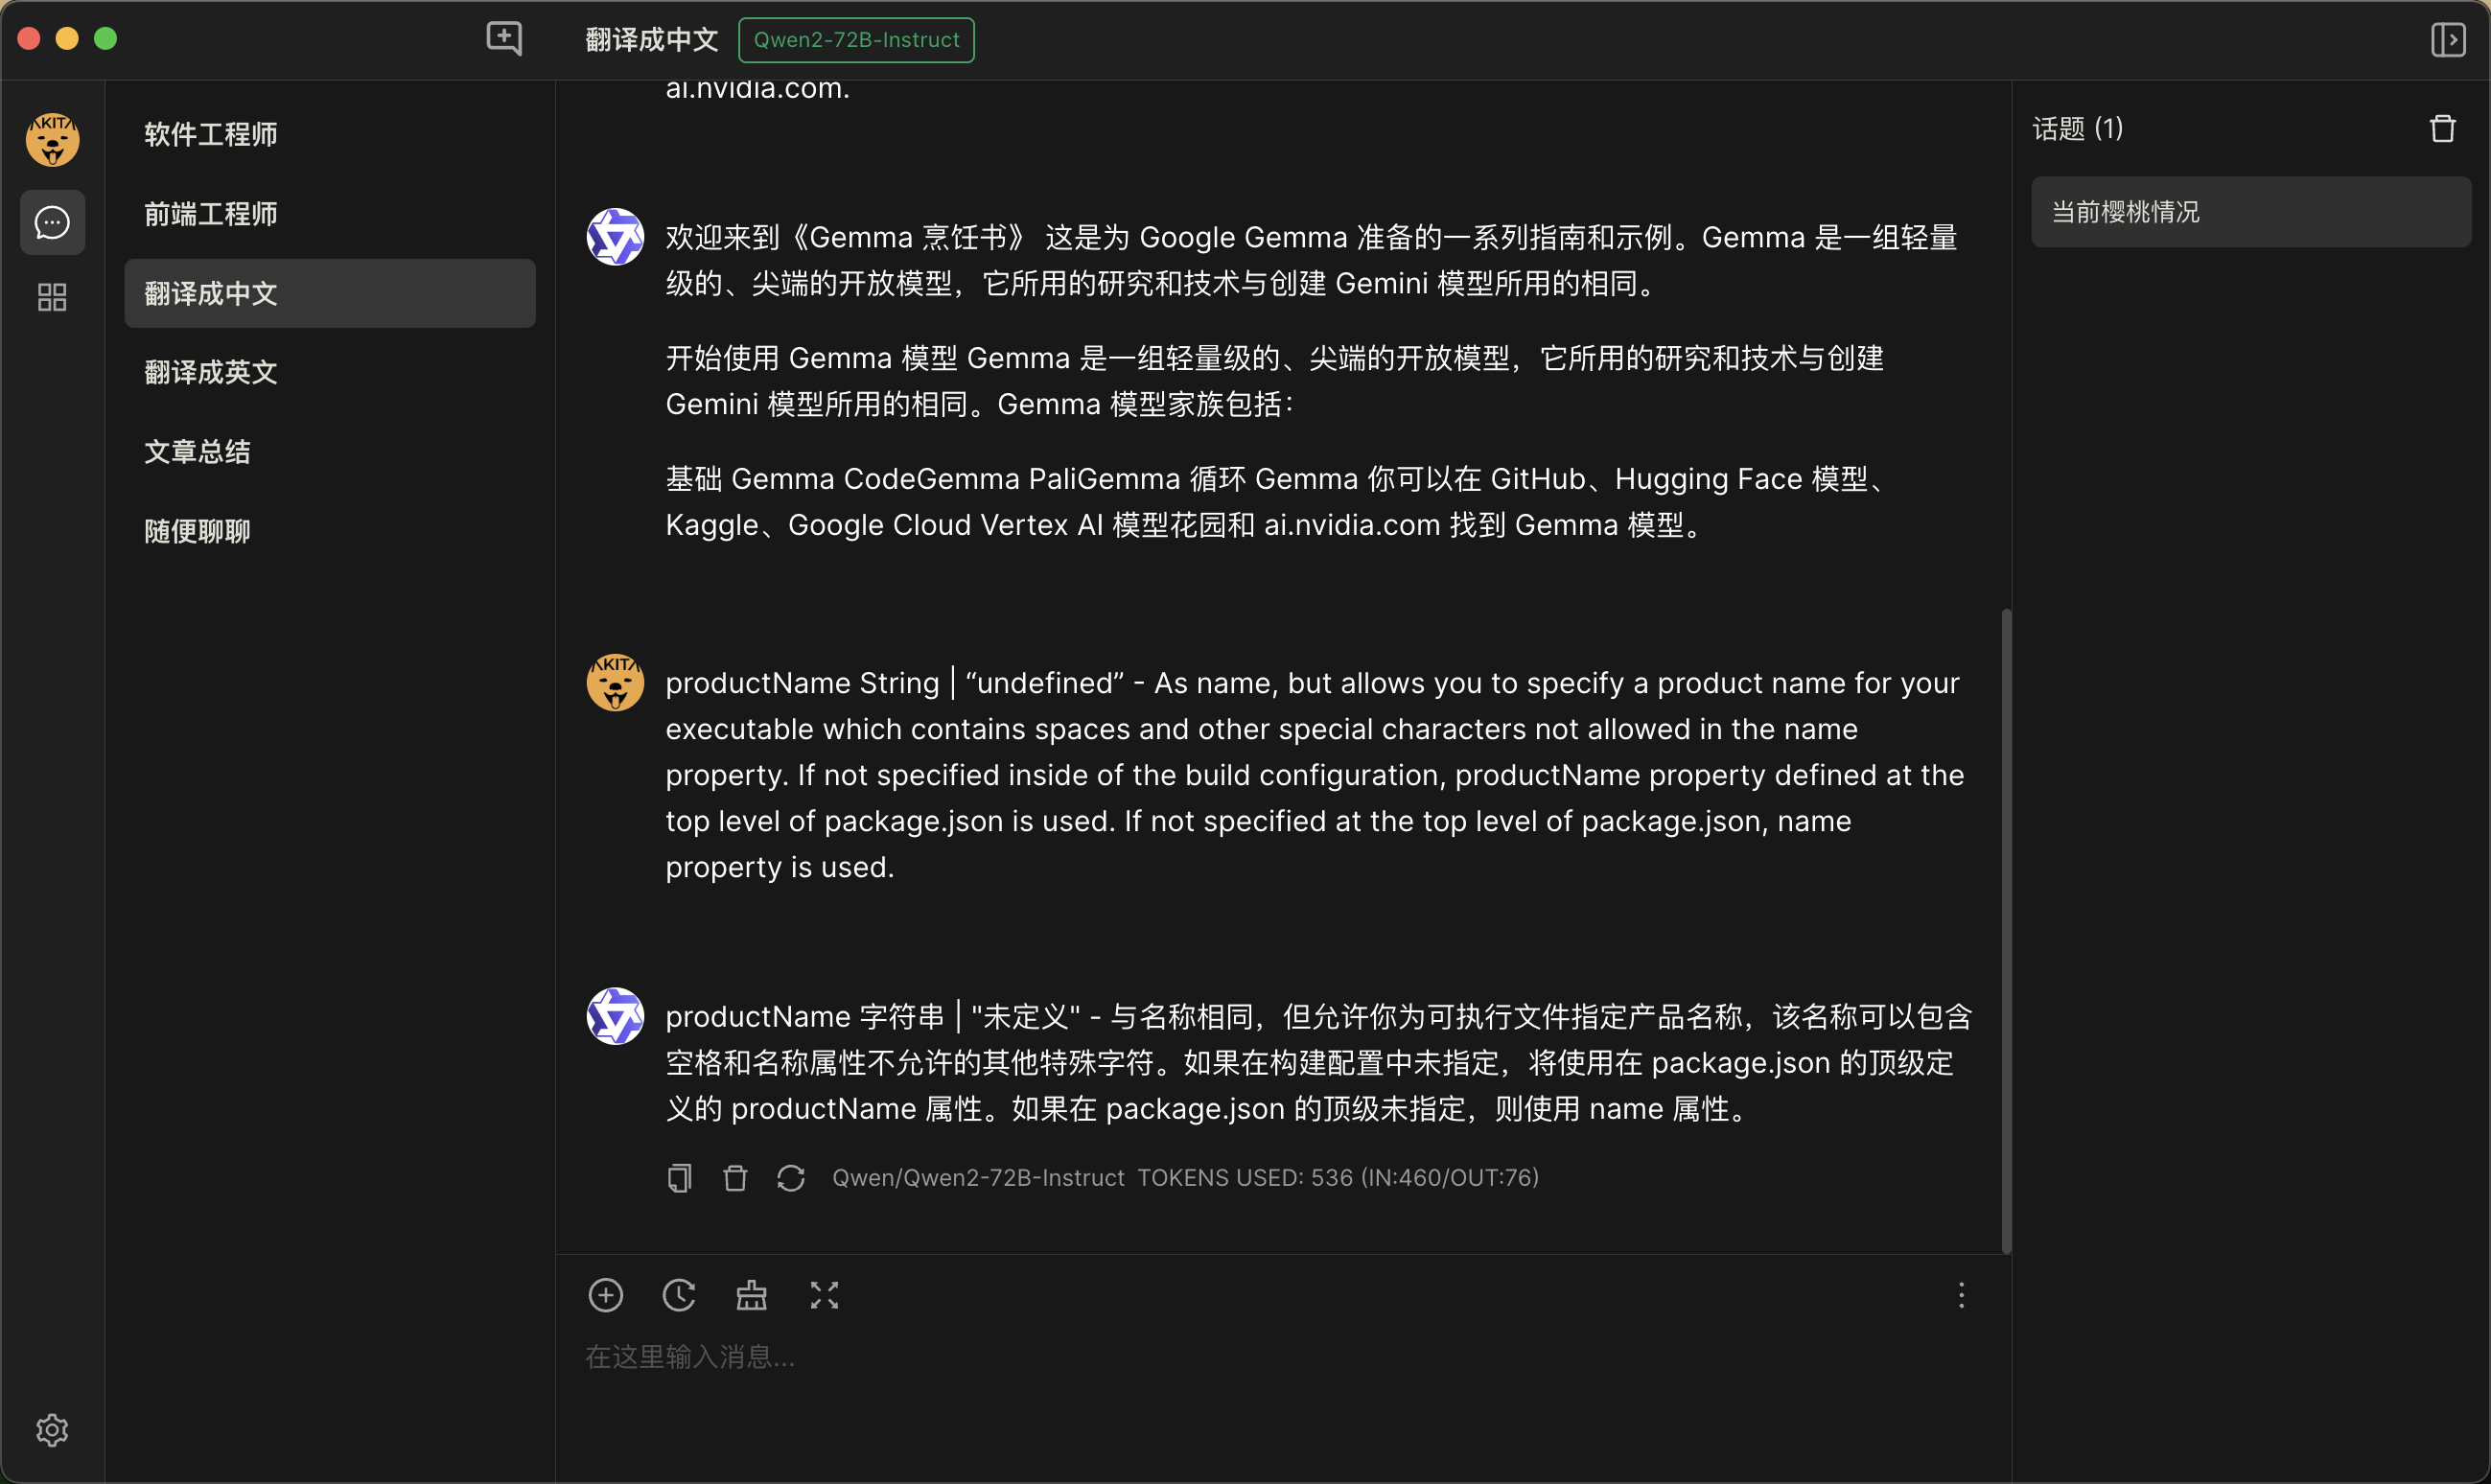
Task: Click the new topic icon in the title bar
Action: (x=504, y=39)
